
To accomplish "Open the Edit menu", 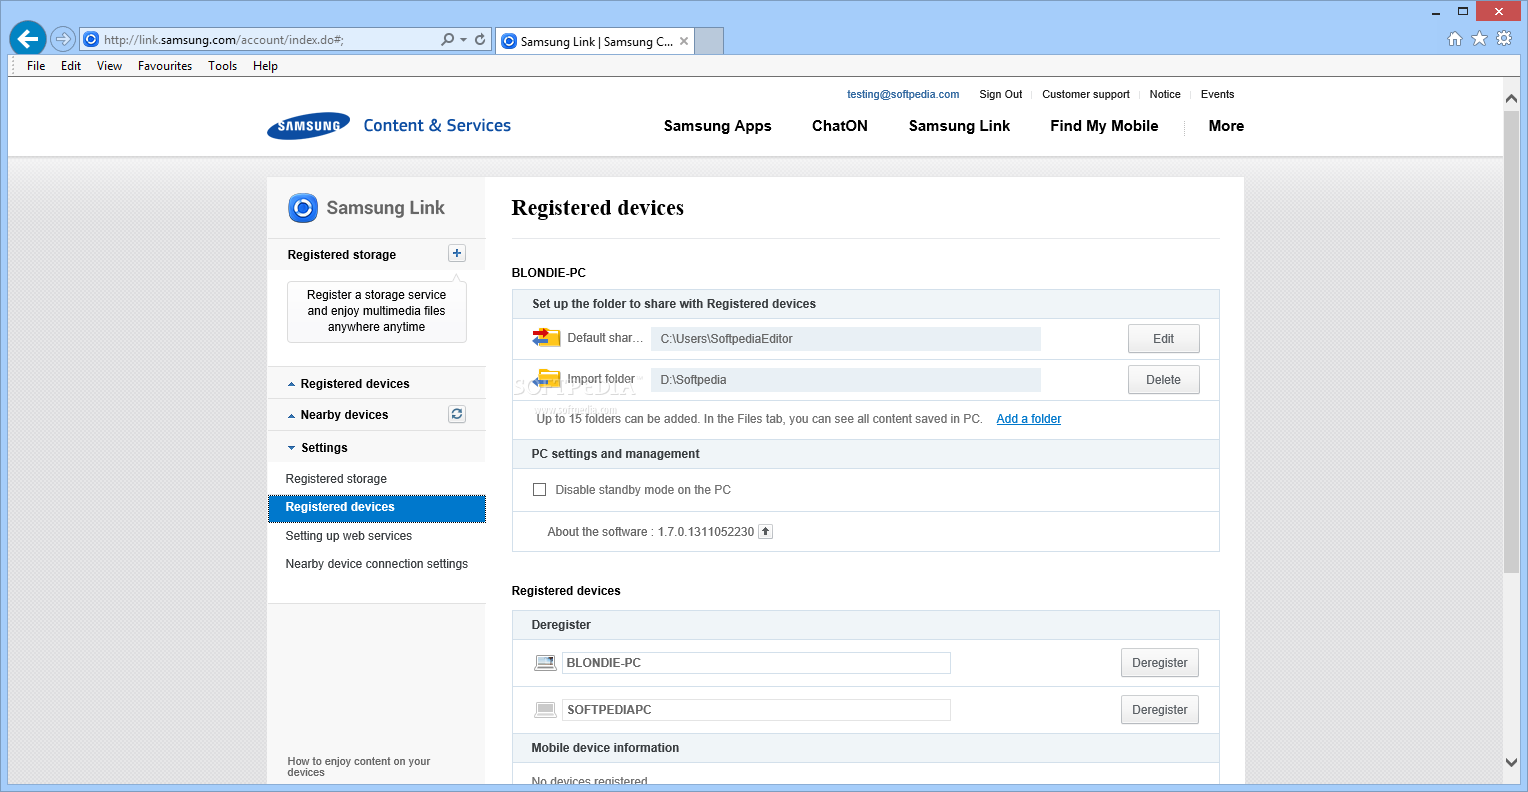I will pyautogui.click(x=71, y=66).
